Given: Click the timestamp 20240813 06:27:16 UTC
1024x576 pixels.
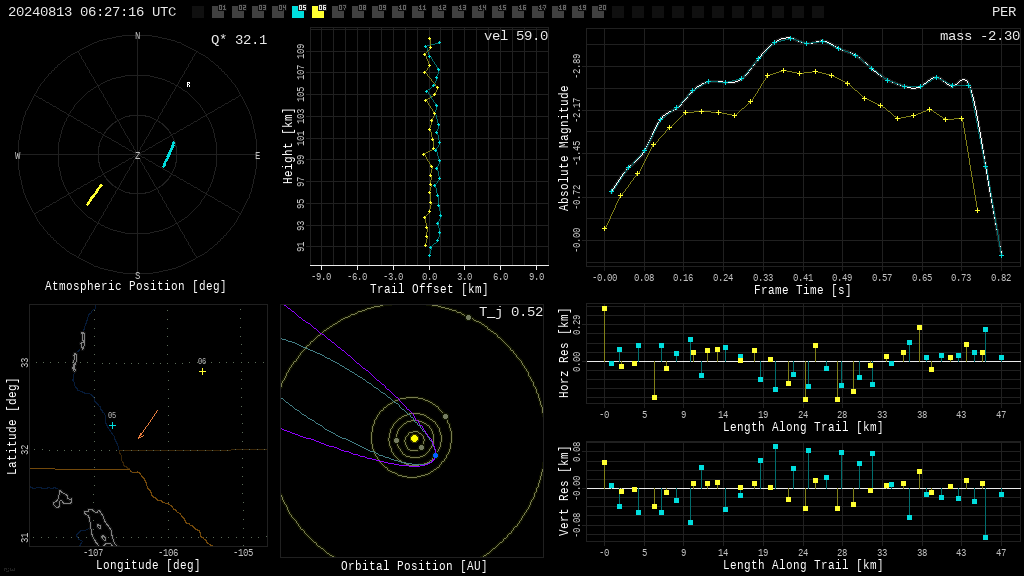Looking at the screenshot, I should pos(92,12).
